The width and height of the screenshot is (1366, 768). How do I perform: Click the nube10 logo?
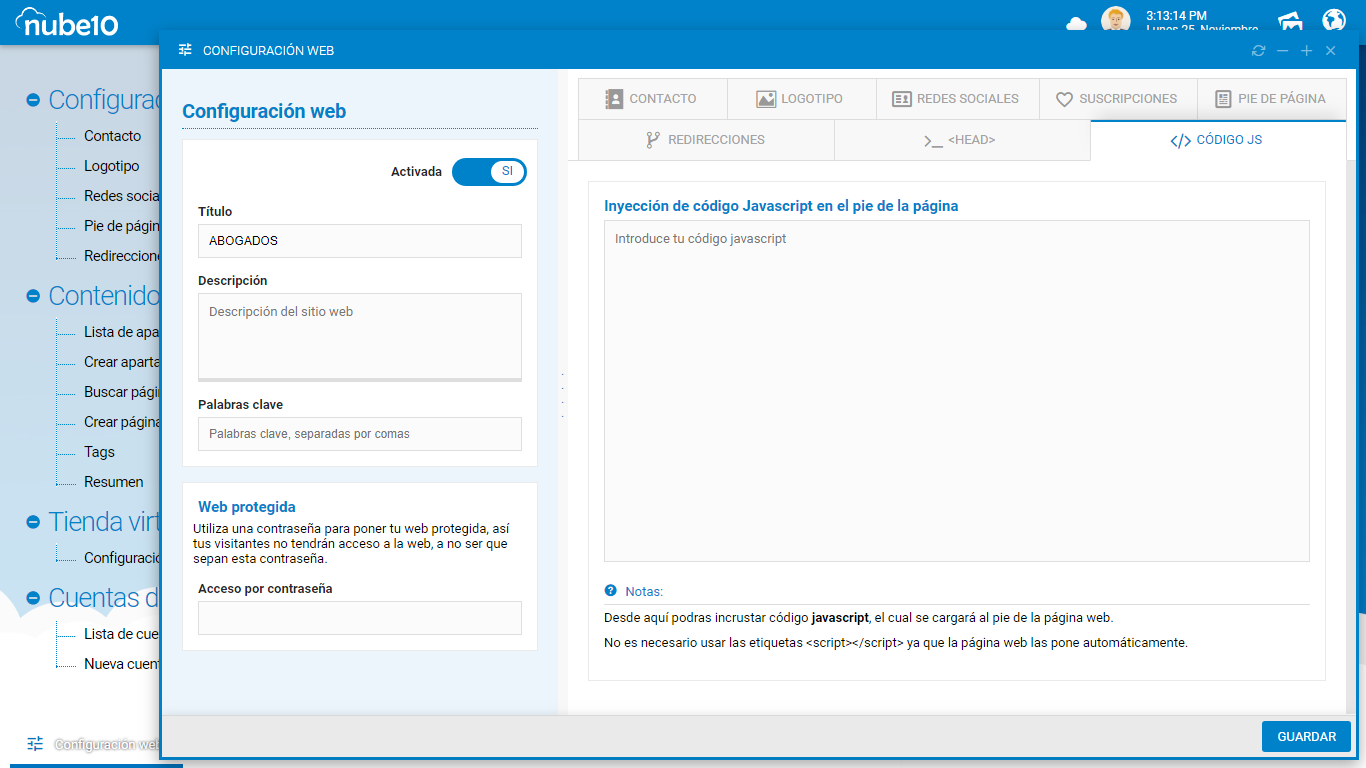pyautogui.click(x=68, y=22)
